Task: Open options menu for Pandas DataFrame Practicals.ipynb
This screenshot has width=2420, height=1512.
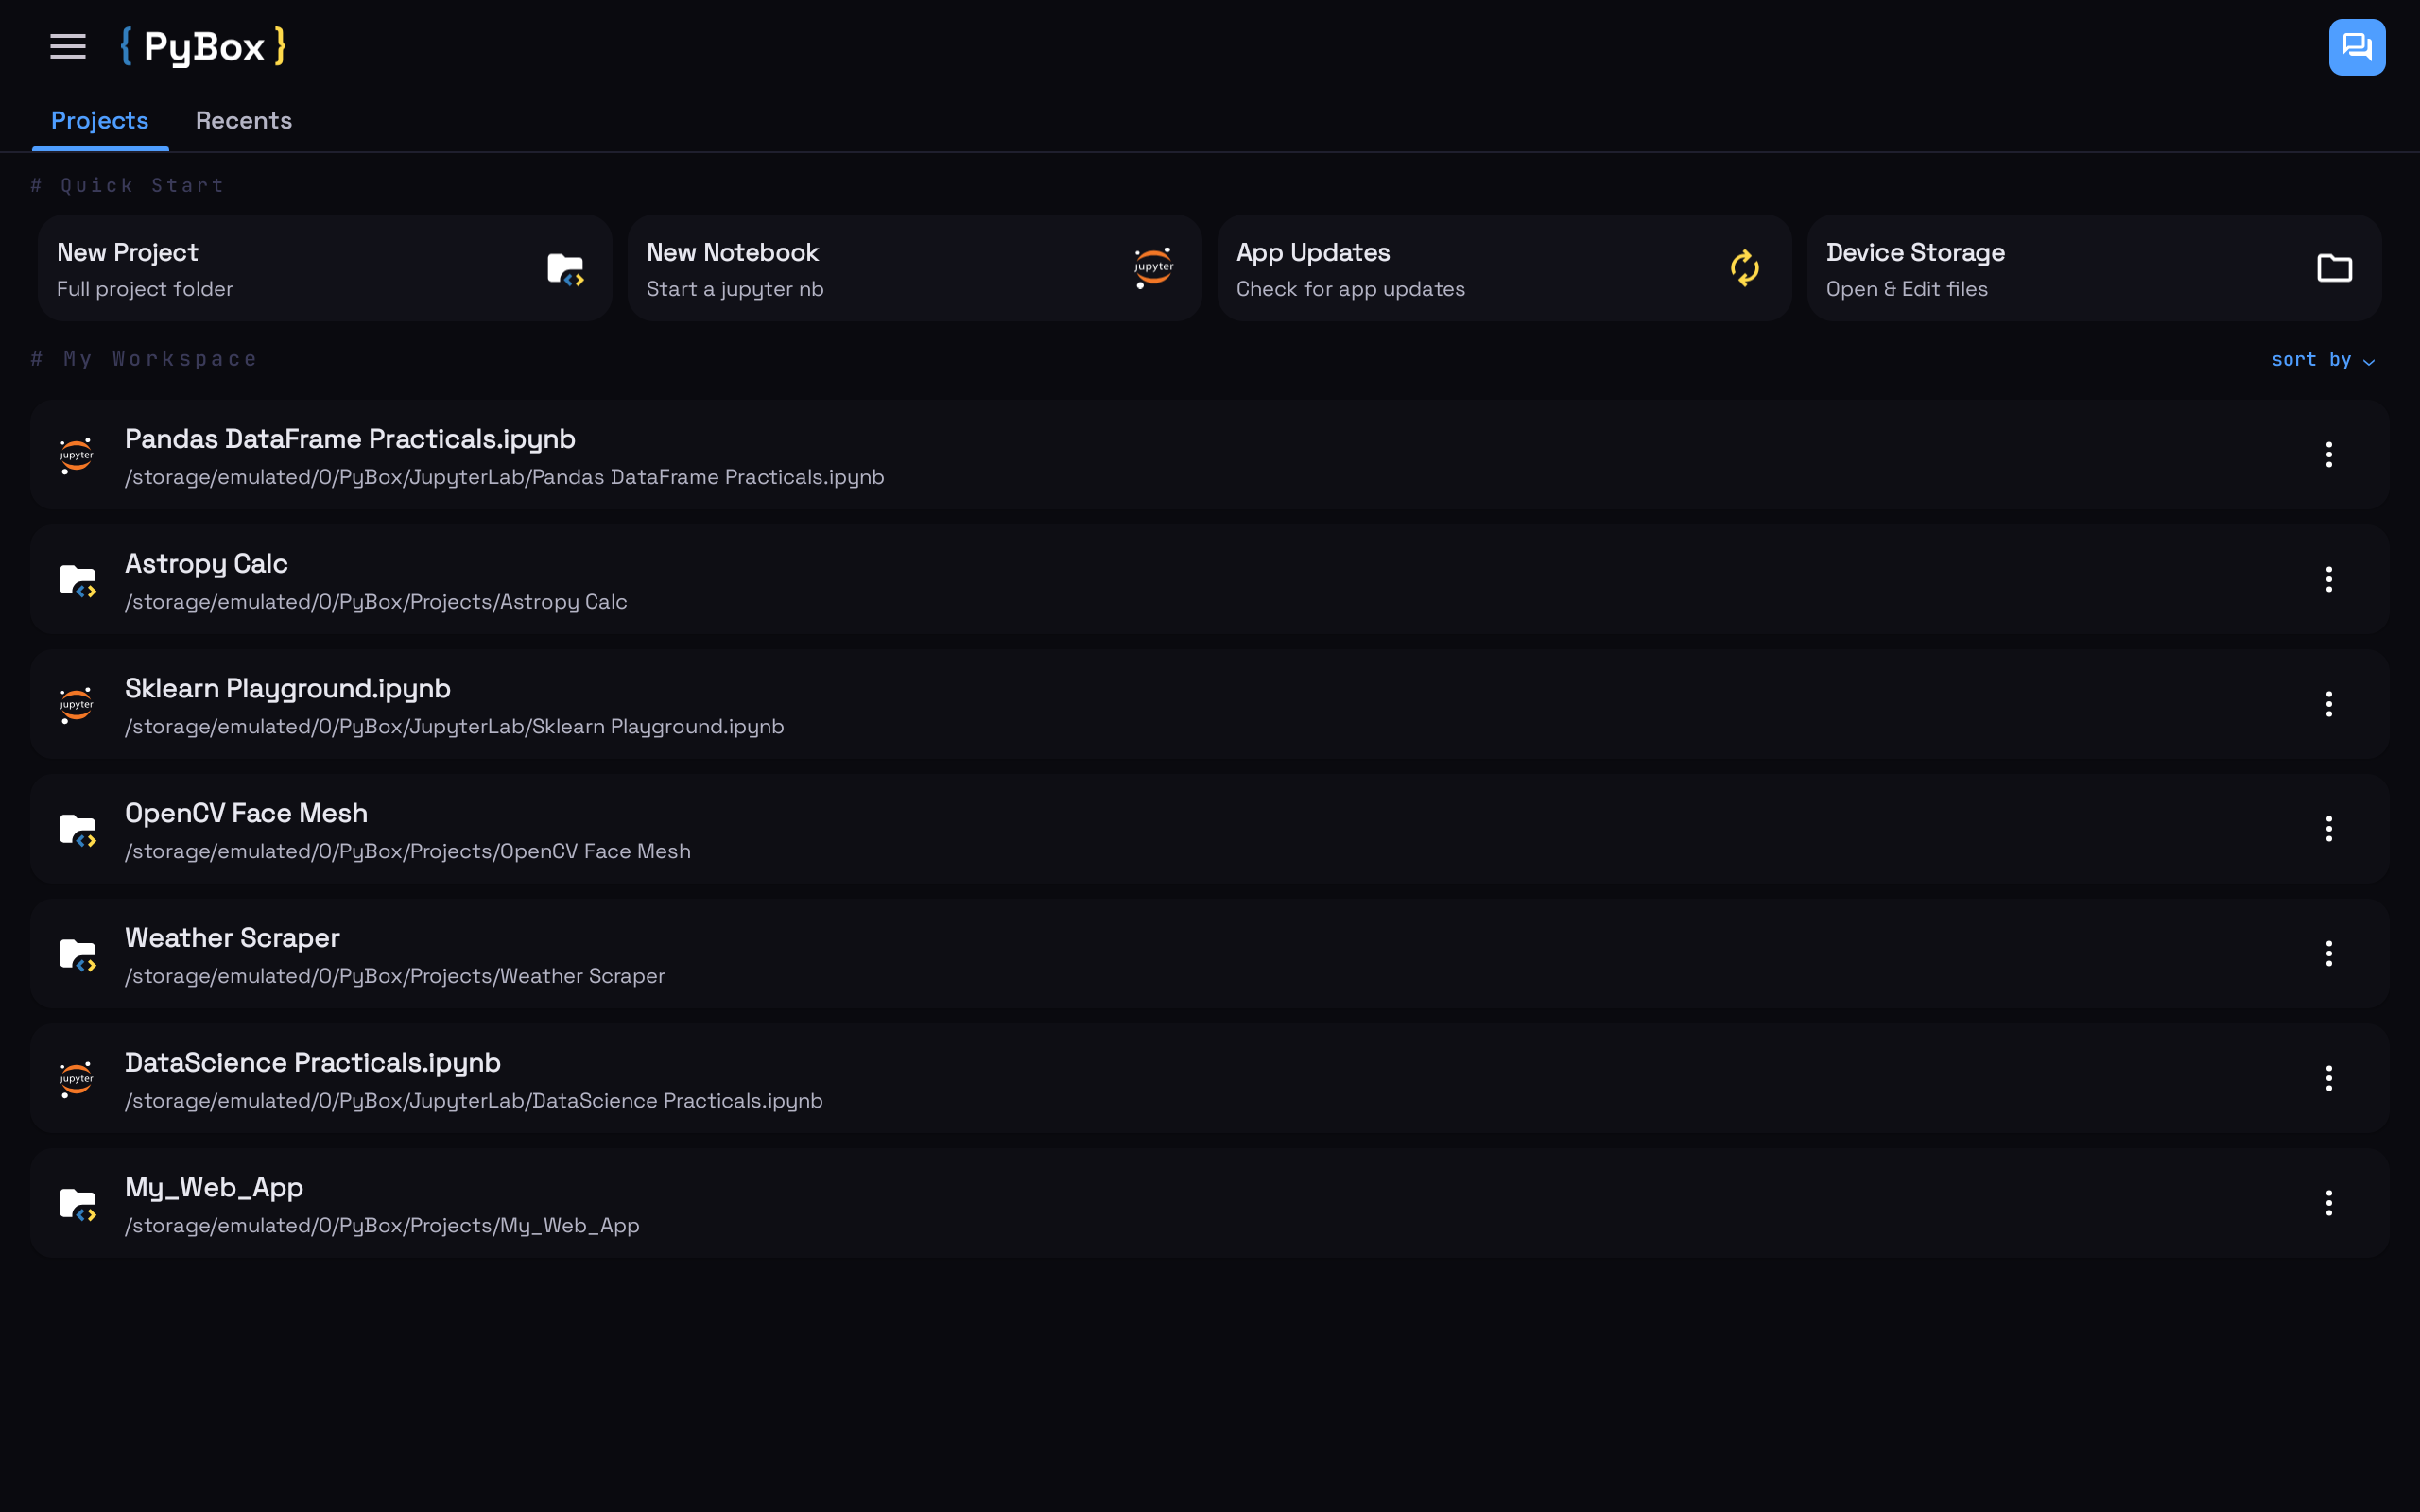Action: [x=2329, y=455]
